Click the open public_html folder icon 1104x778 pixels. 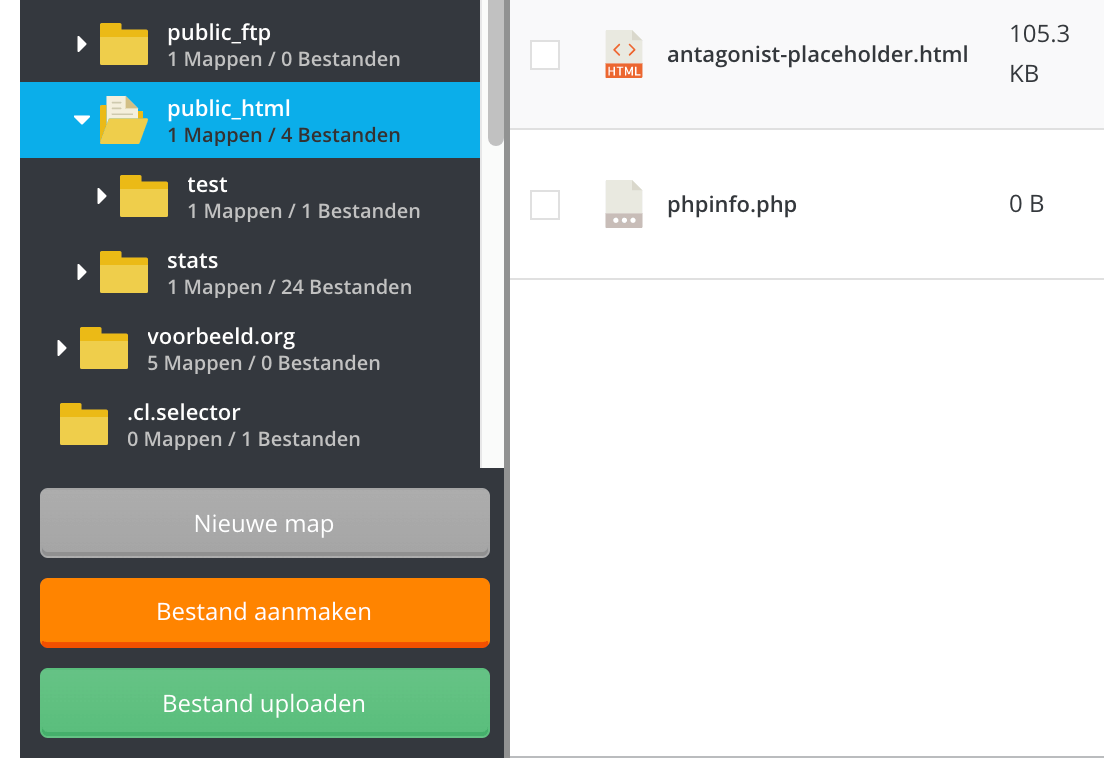point(123,118)
